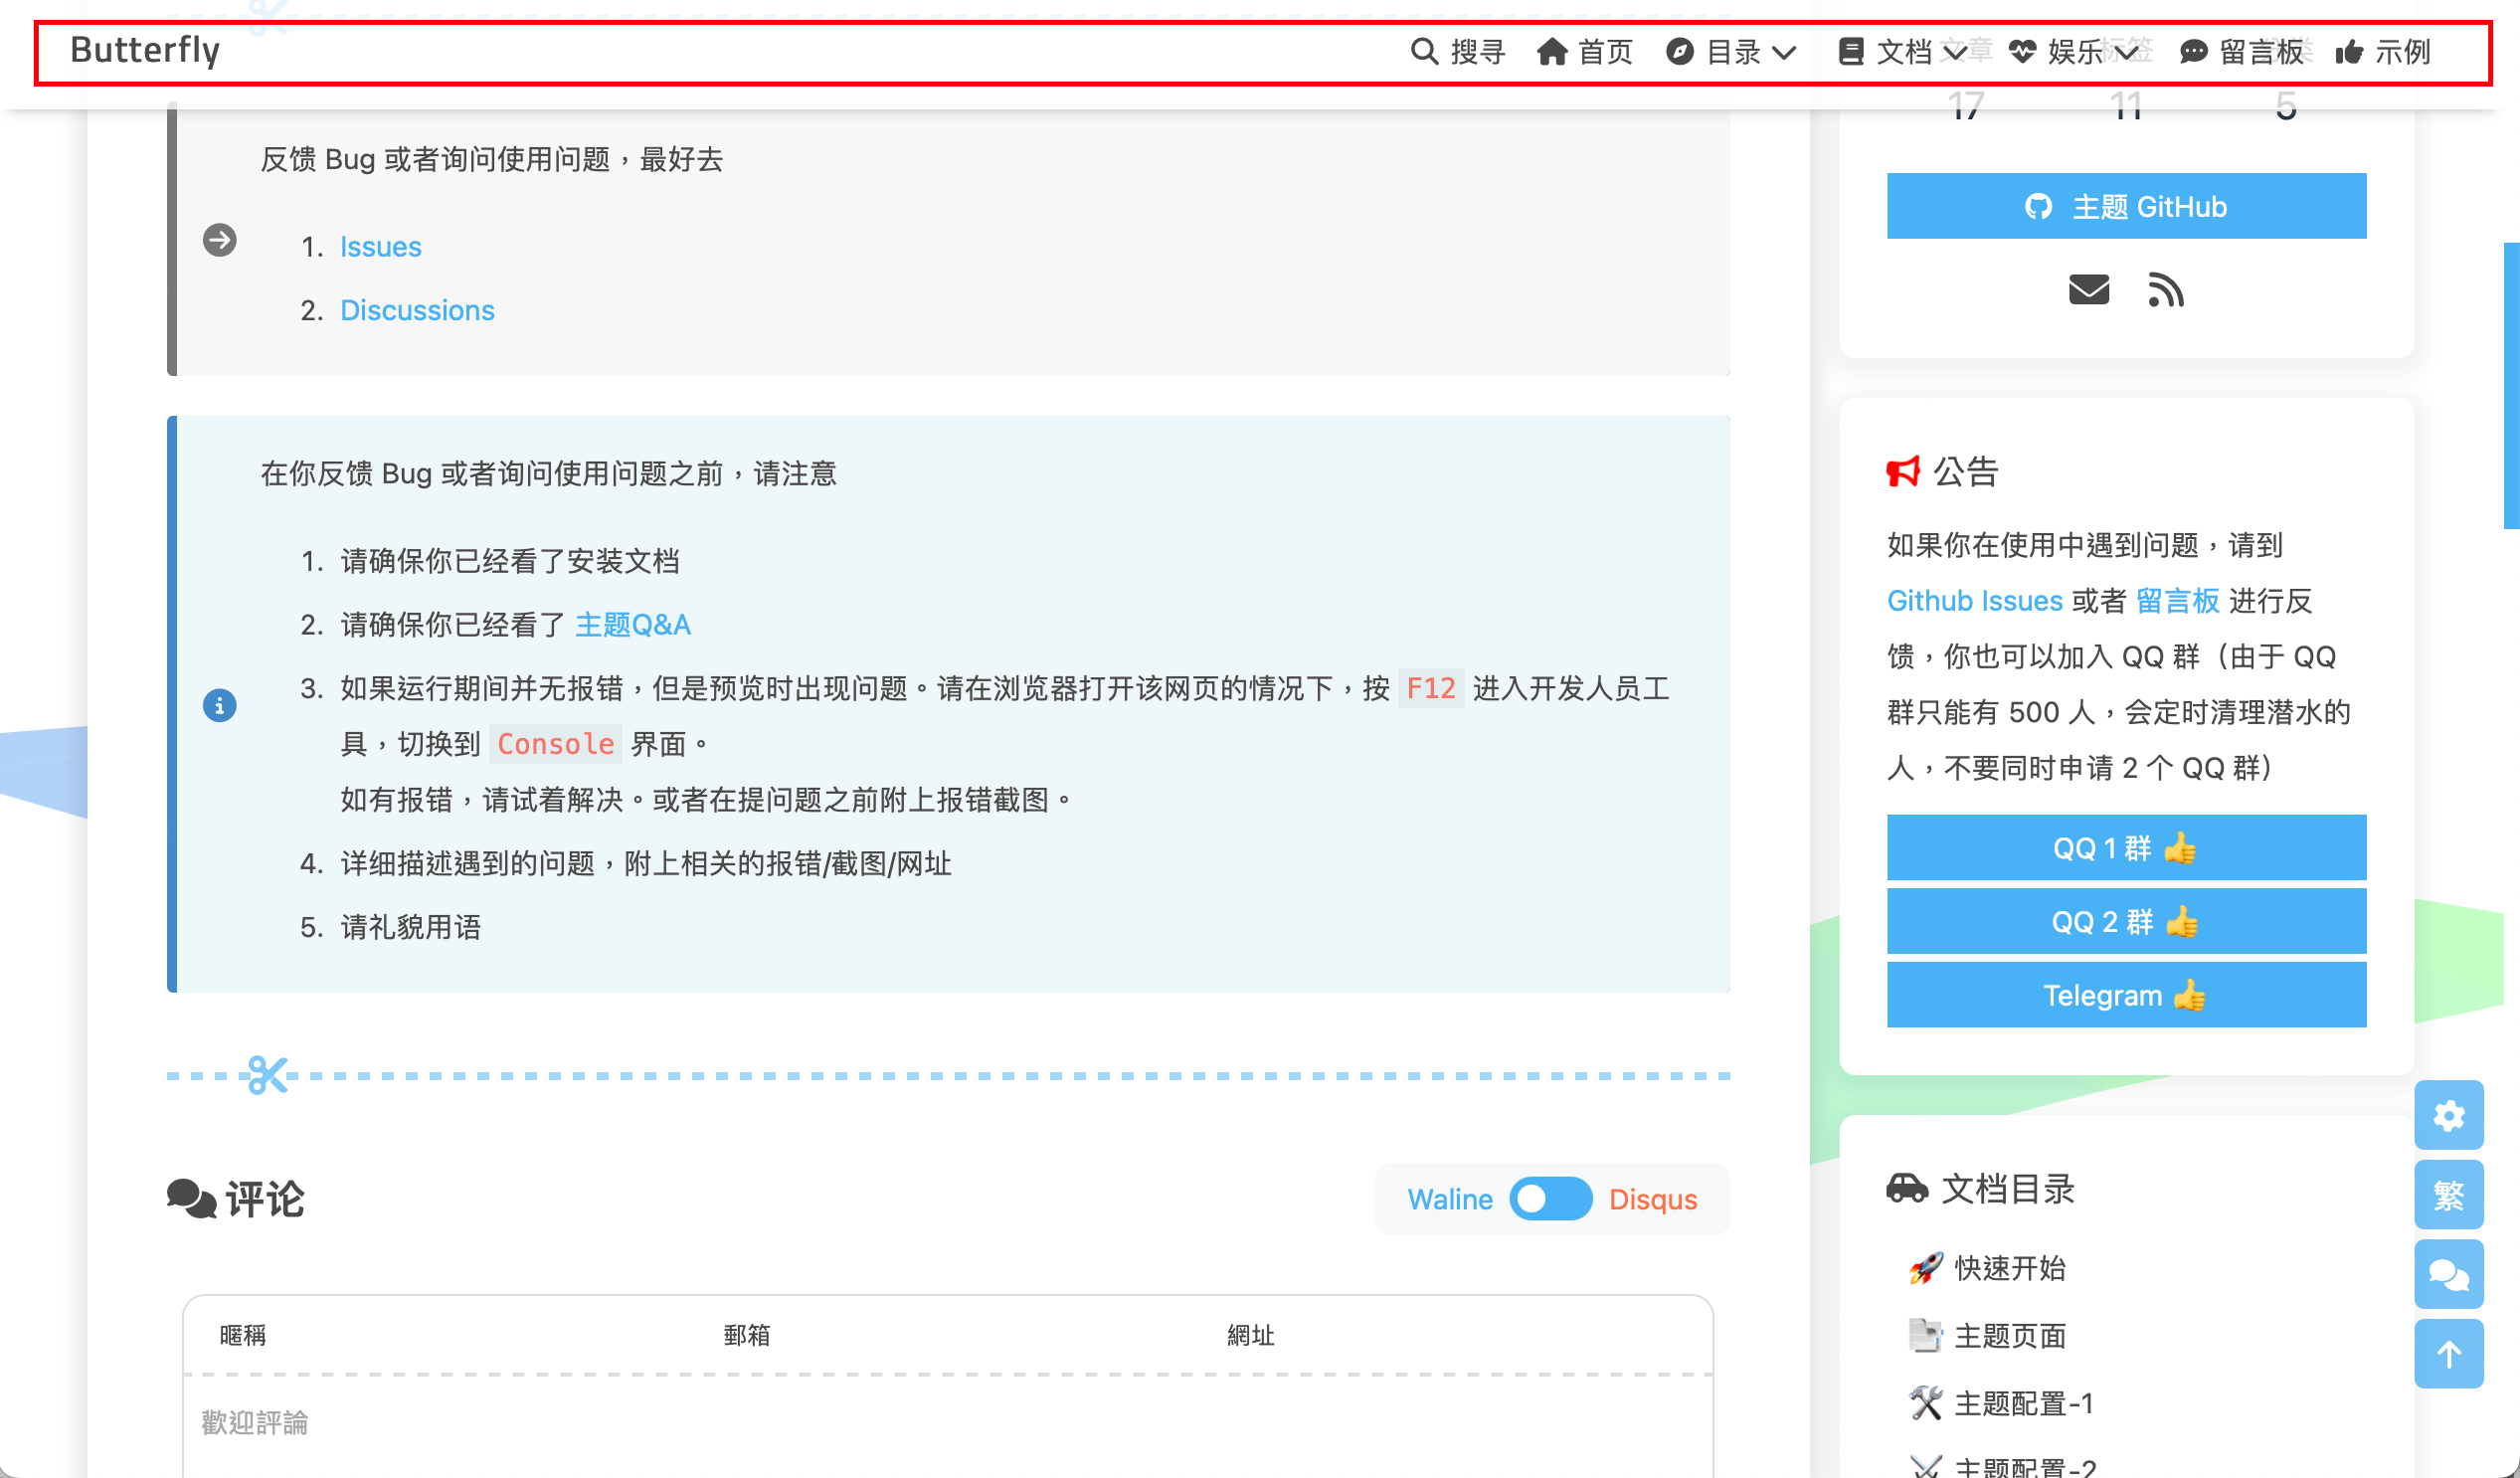Open the floating settings gear button
2520x1478 pixels.
point(2449,1115)
